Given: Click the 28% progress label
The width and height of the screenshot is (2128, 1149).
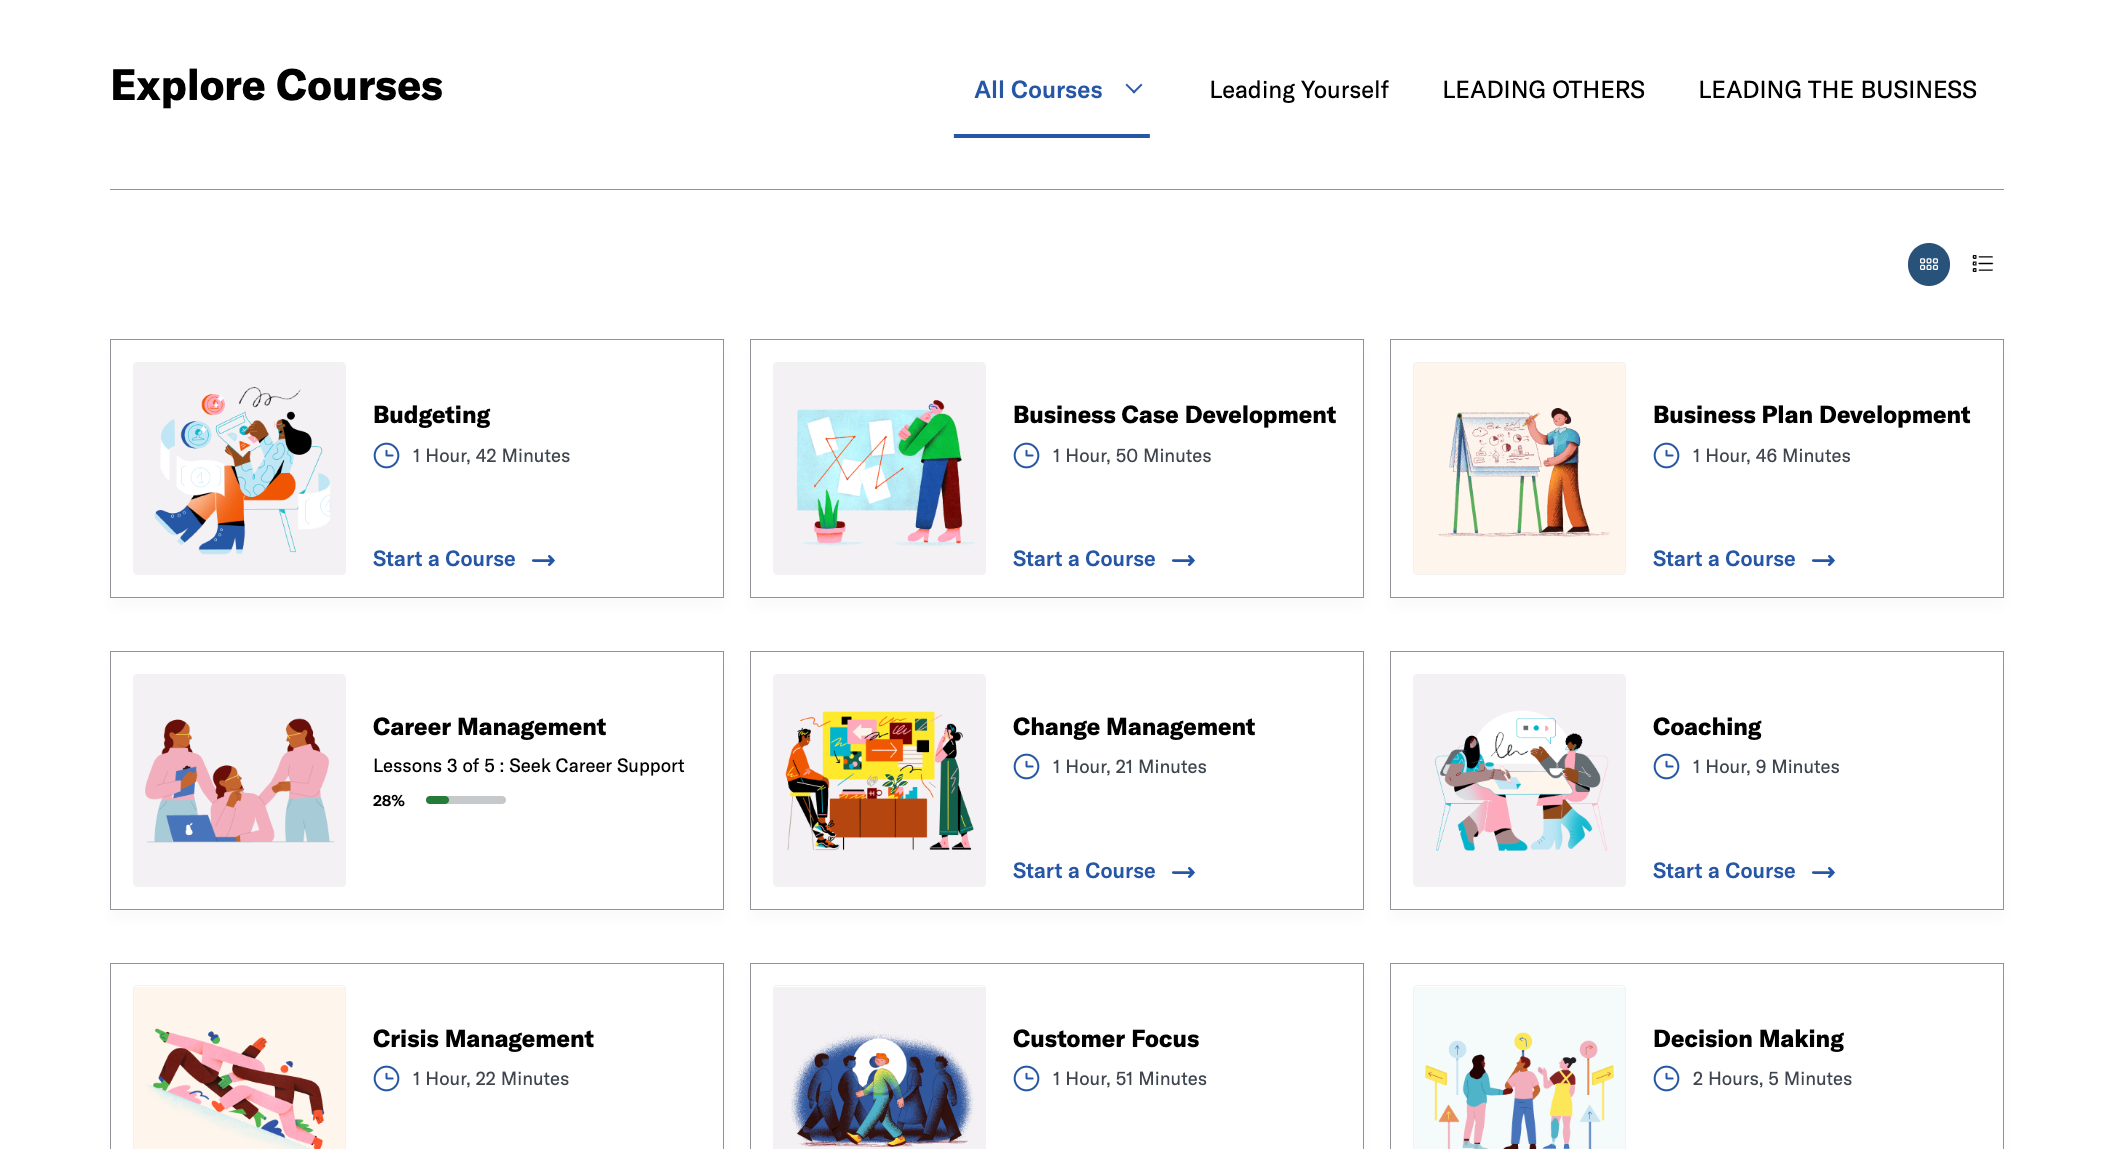Looking at the screenshot, I should click(389, 800).
